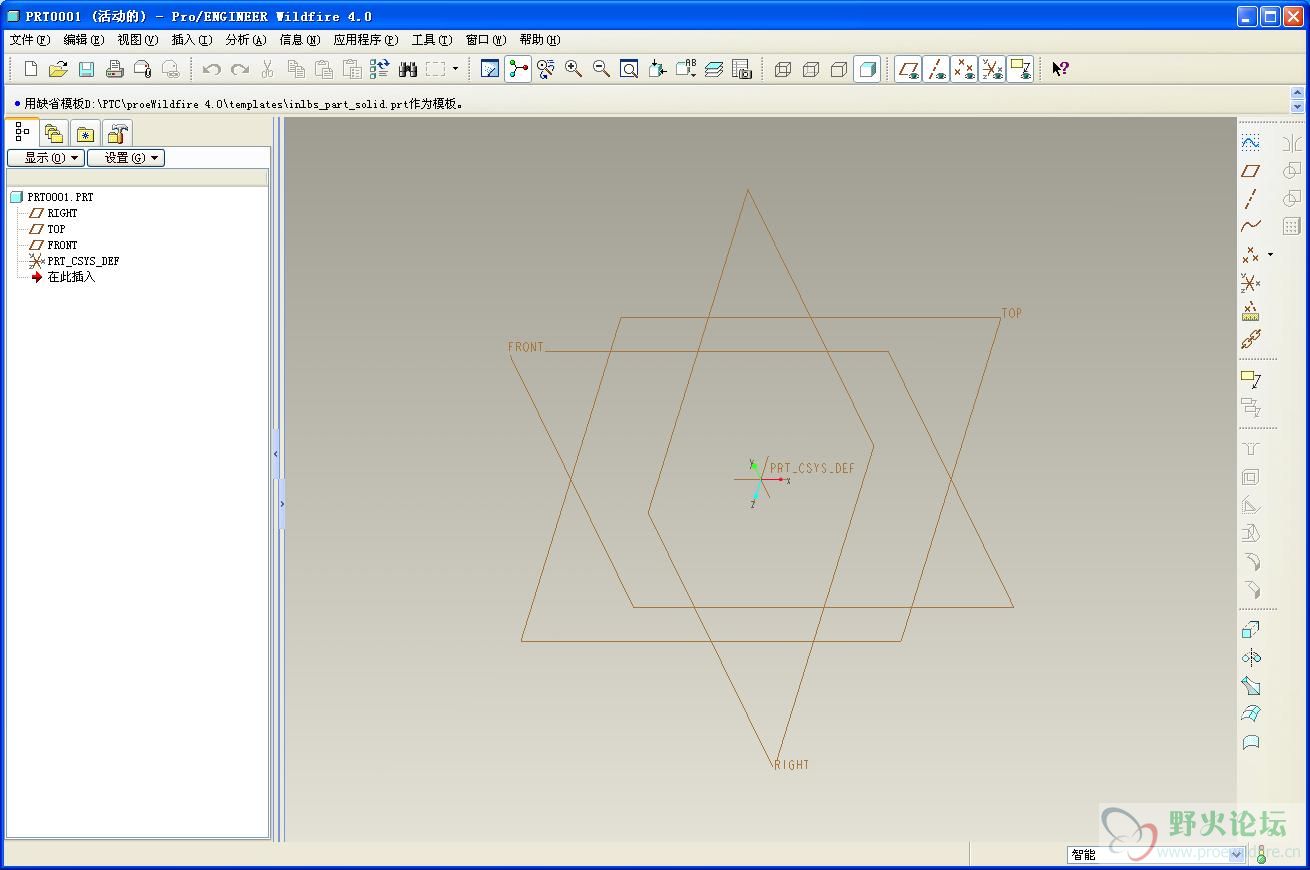
Task: Select the Datum Coordinate System tool
Action: click(1250, 283)
